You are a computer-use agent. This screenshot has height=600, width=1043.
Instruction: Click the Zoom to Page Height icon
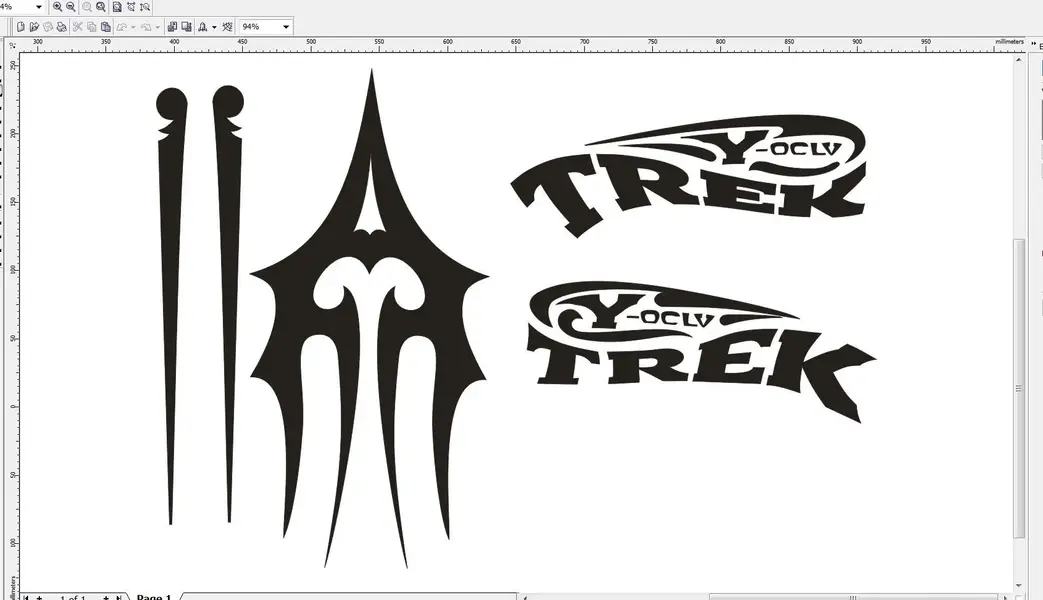tap(145, 7)
